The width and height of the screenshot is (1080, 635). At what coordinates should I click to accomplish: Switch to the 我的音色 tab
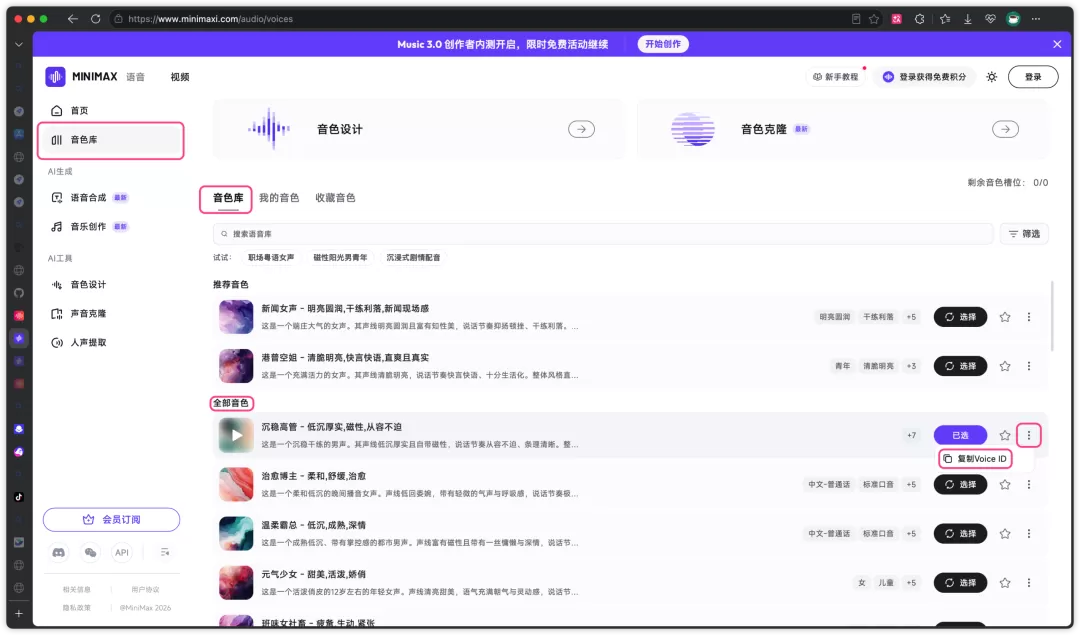point(279,198)
